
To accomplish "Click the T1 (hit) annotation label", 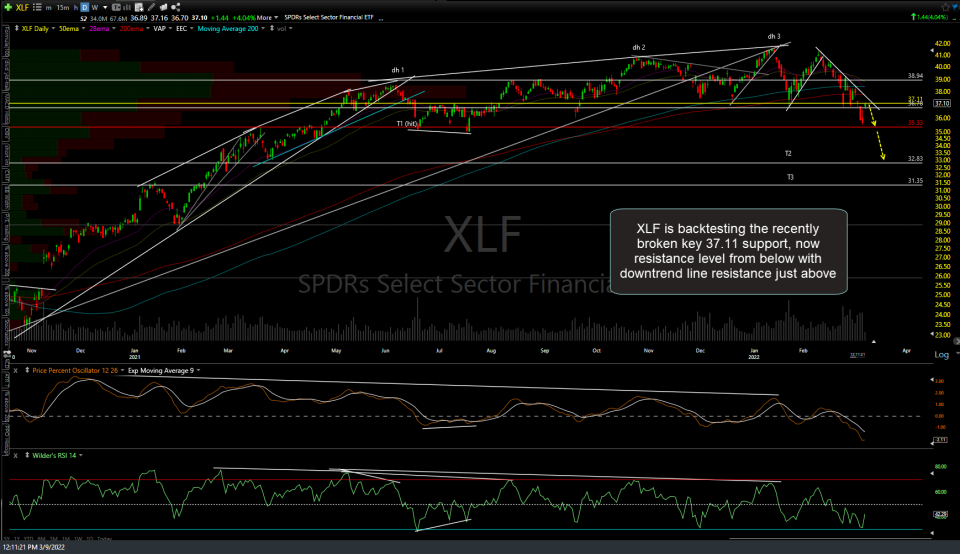I will (407, 124).
